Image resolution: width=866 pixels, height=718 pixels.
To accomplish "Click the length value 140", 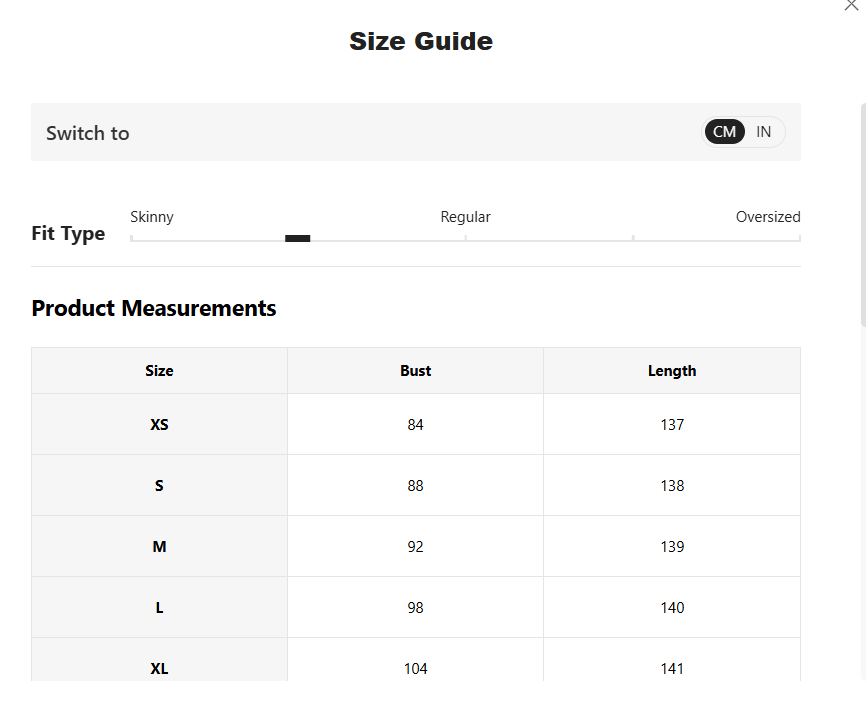I will (672, 608).
